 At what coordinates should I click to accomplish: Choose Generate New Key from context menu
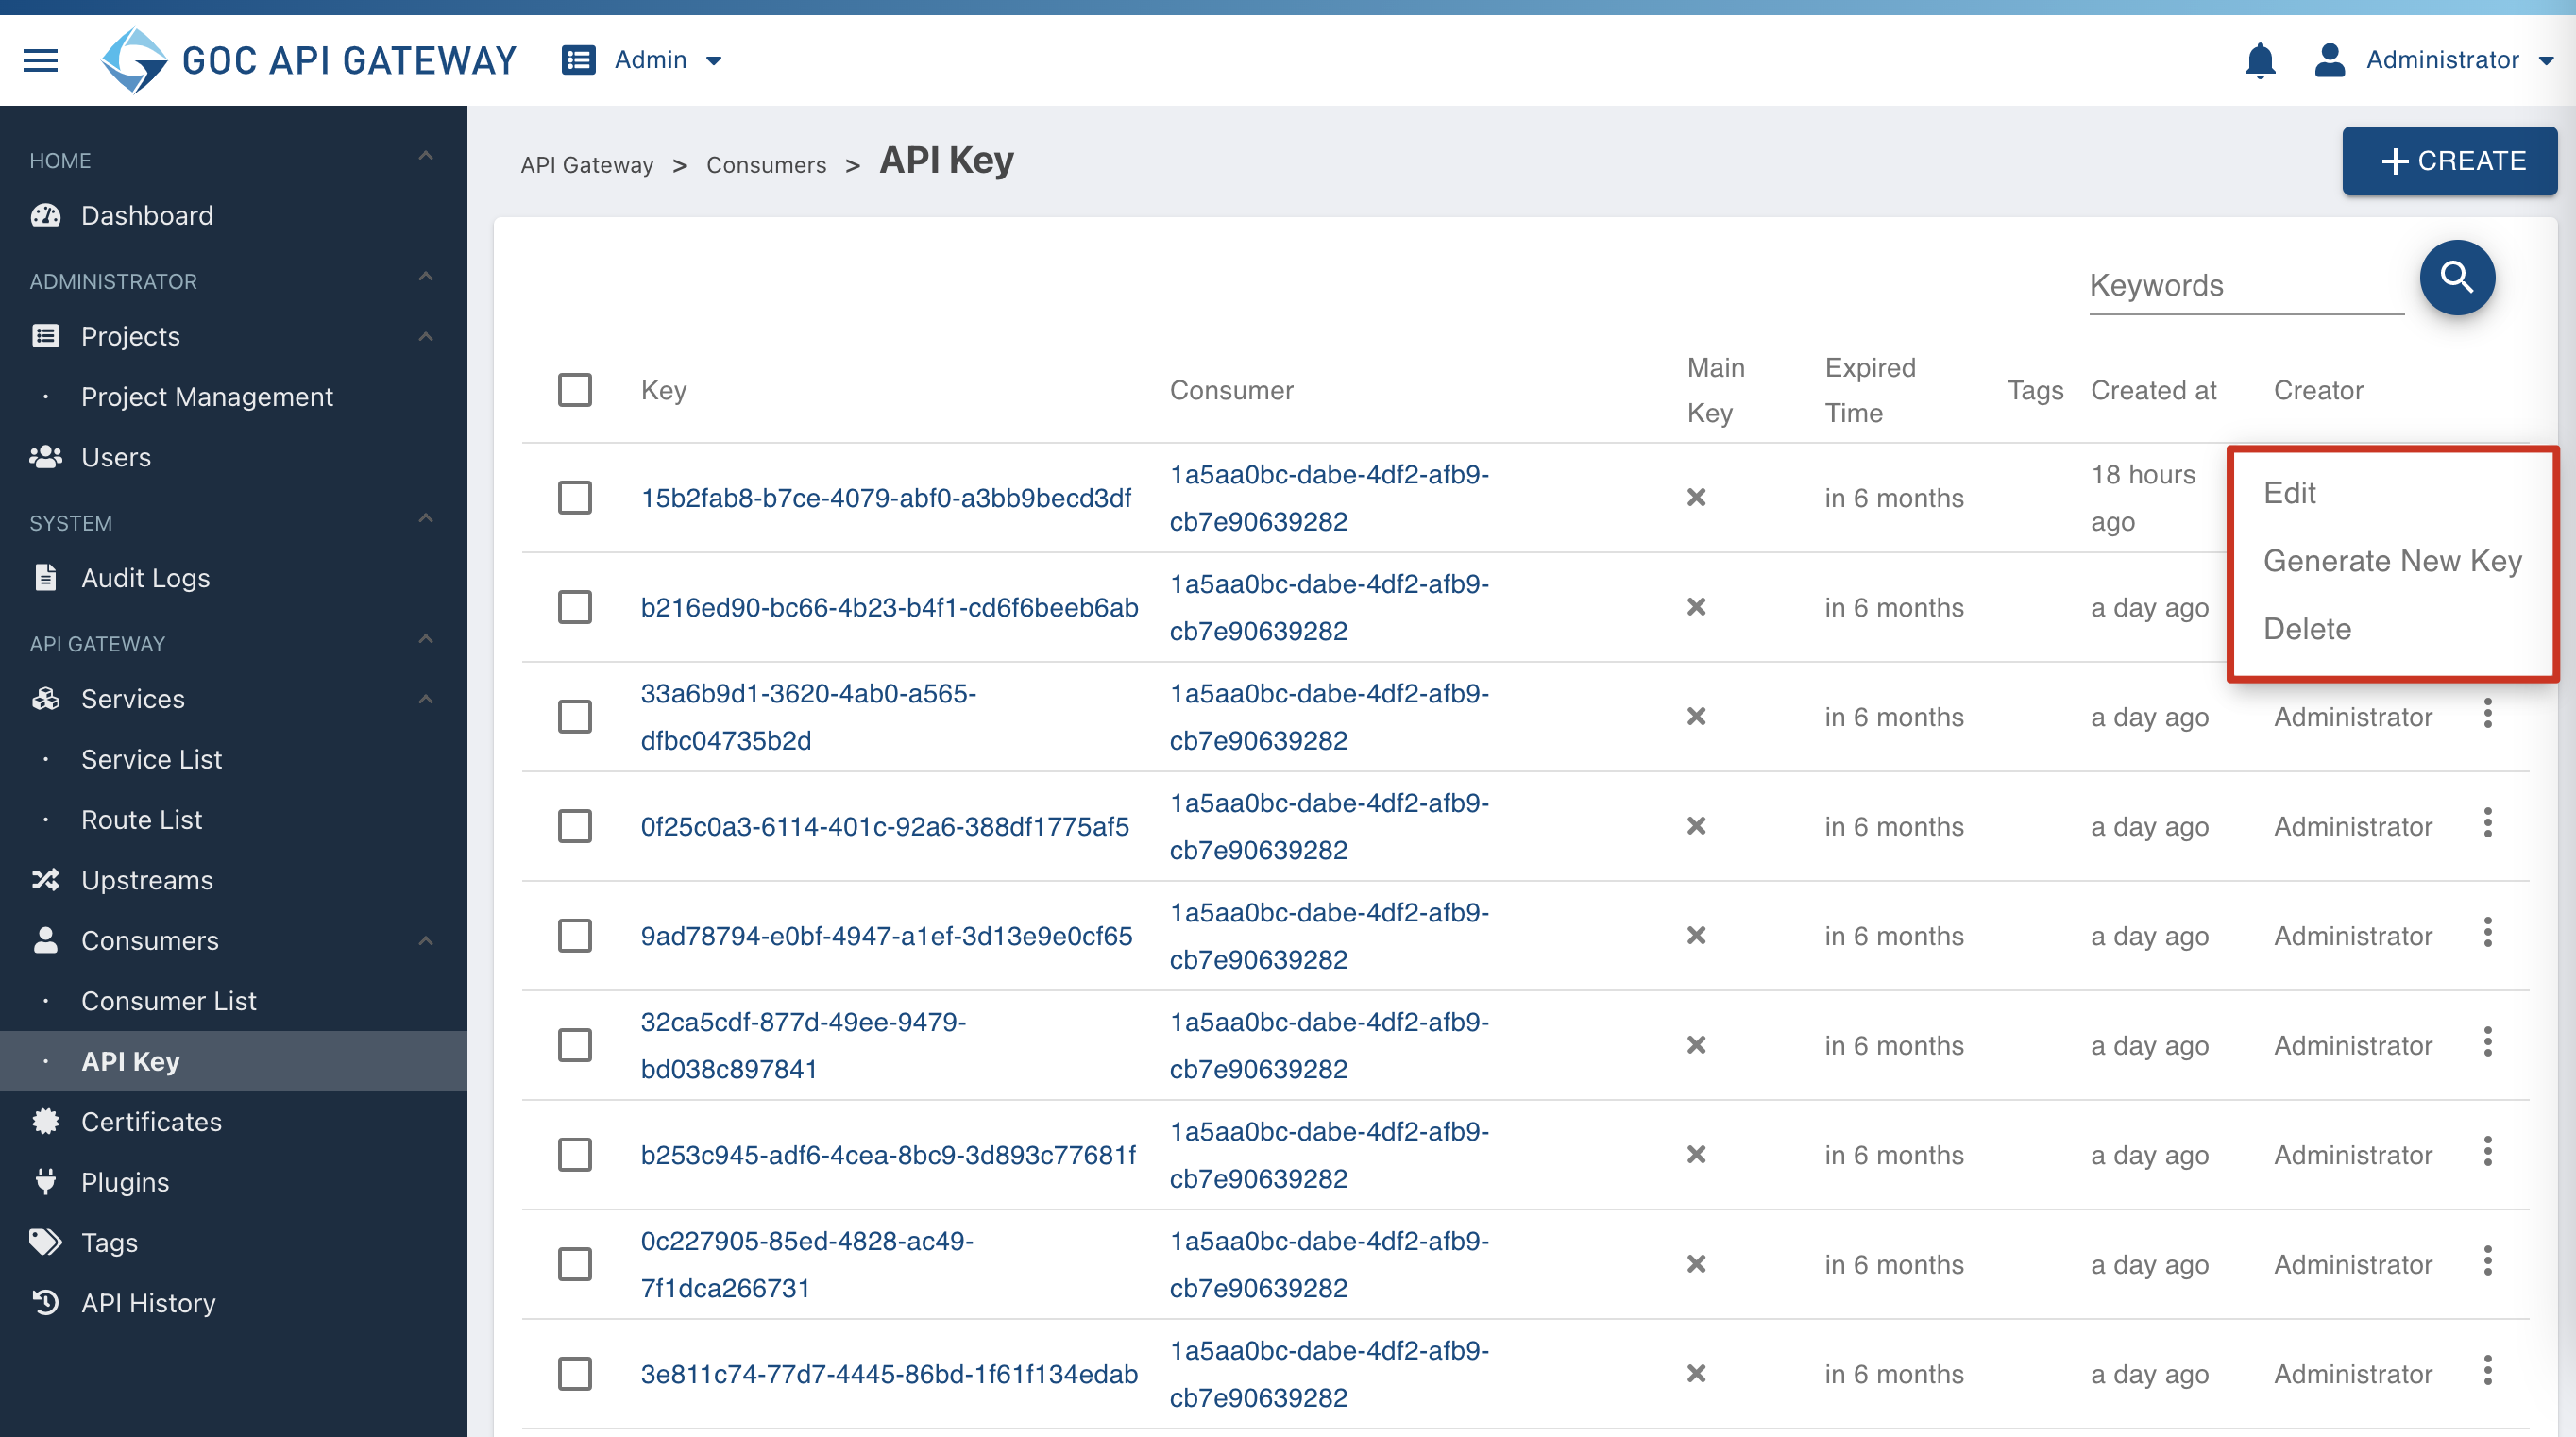[x=2392, y=561]
